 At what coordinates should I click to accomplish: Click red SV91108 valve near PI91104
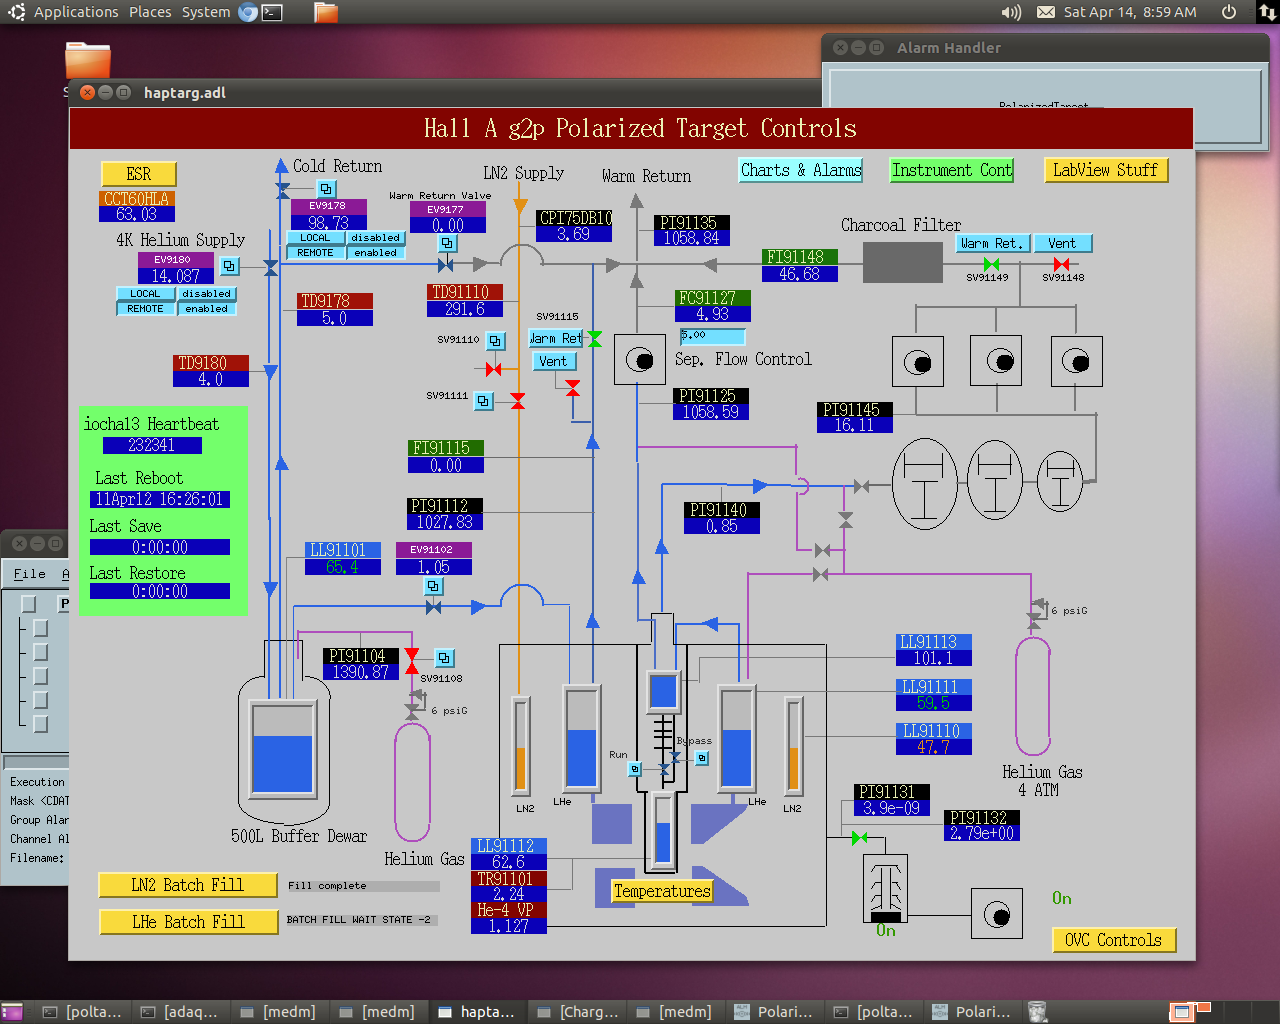[x=412, y=661]
